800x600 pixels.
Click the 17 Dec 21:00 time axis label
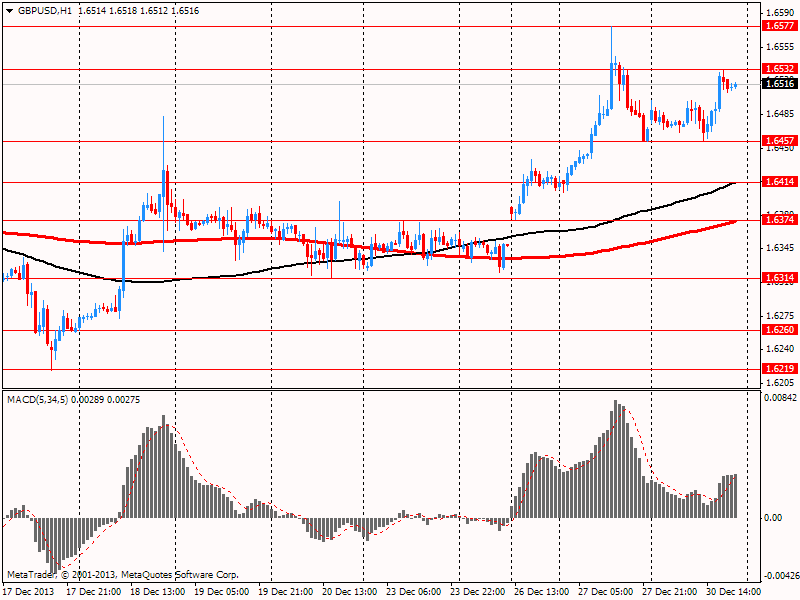94,592
